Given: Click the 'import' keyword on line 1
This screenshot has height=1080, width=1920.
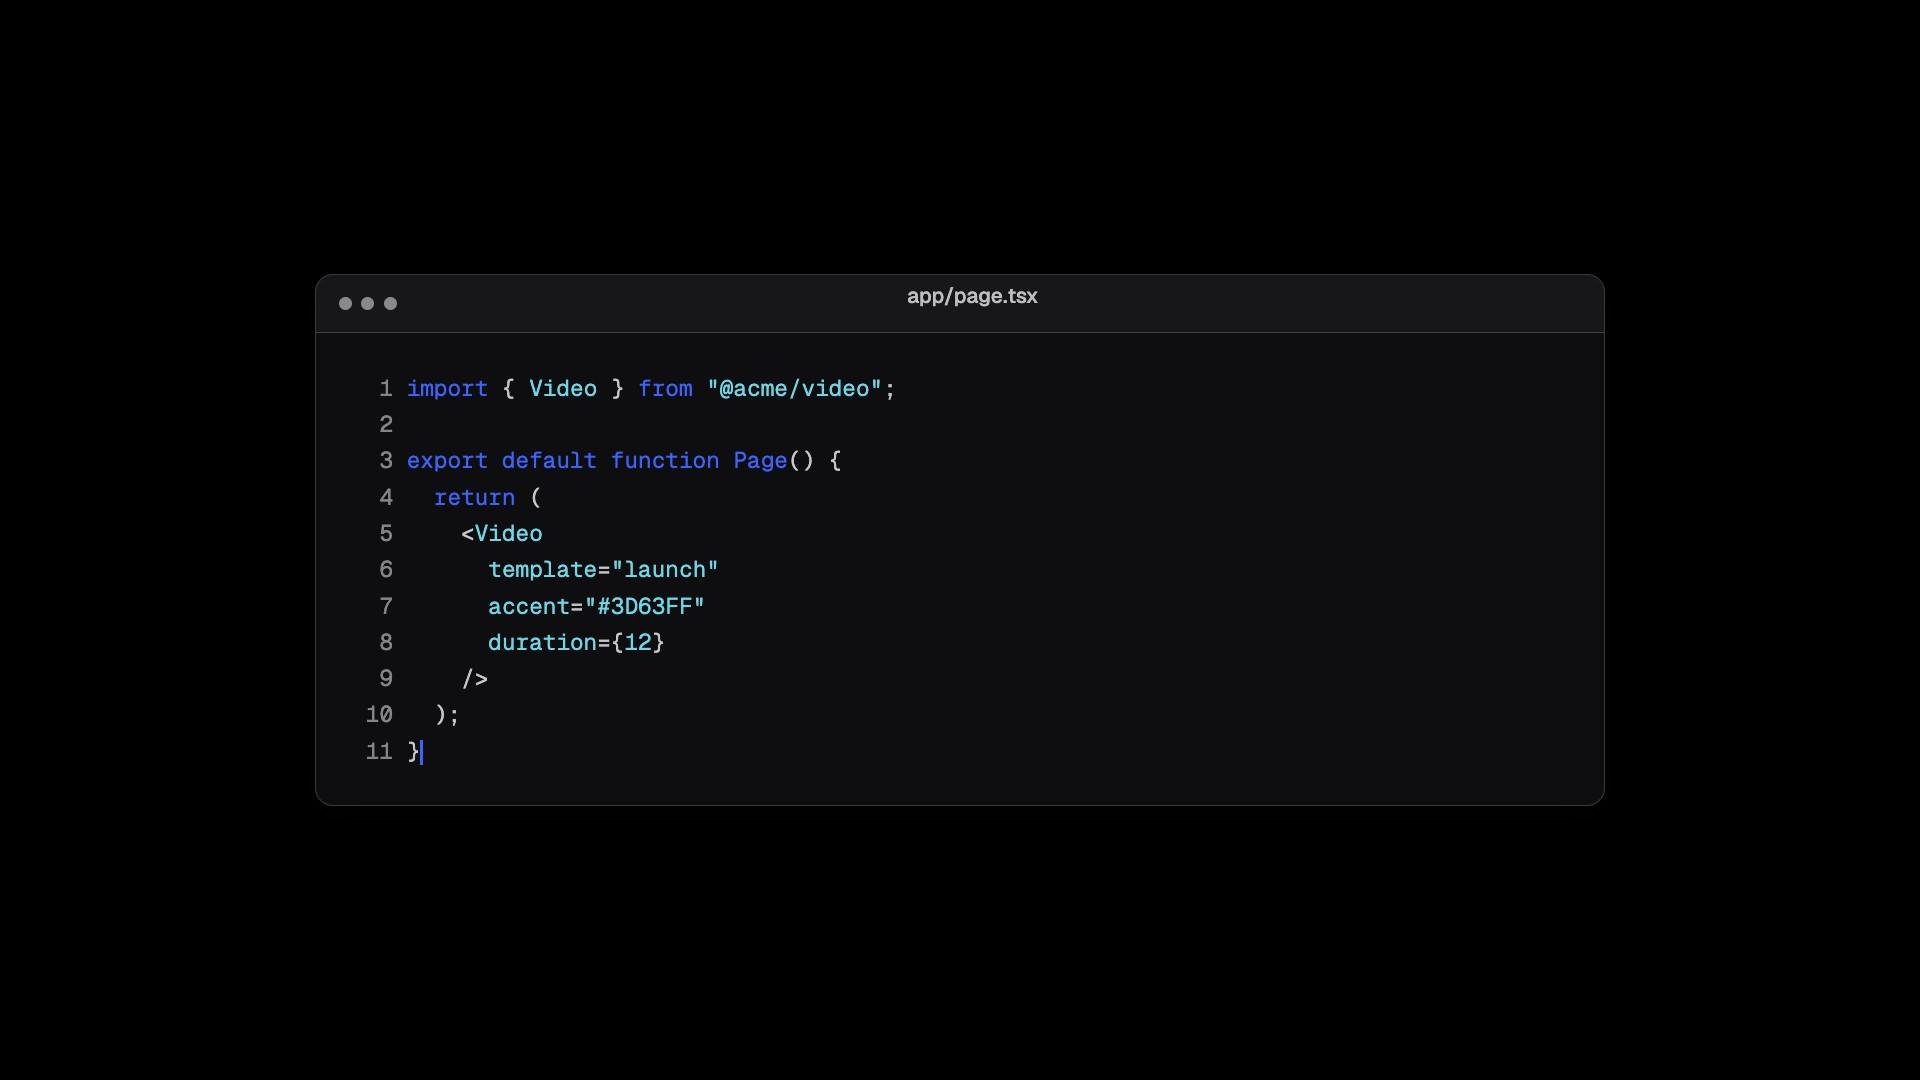Looking at the screenshot, I should [x=447, y=389].
